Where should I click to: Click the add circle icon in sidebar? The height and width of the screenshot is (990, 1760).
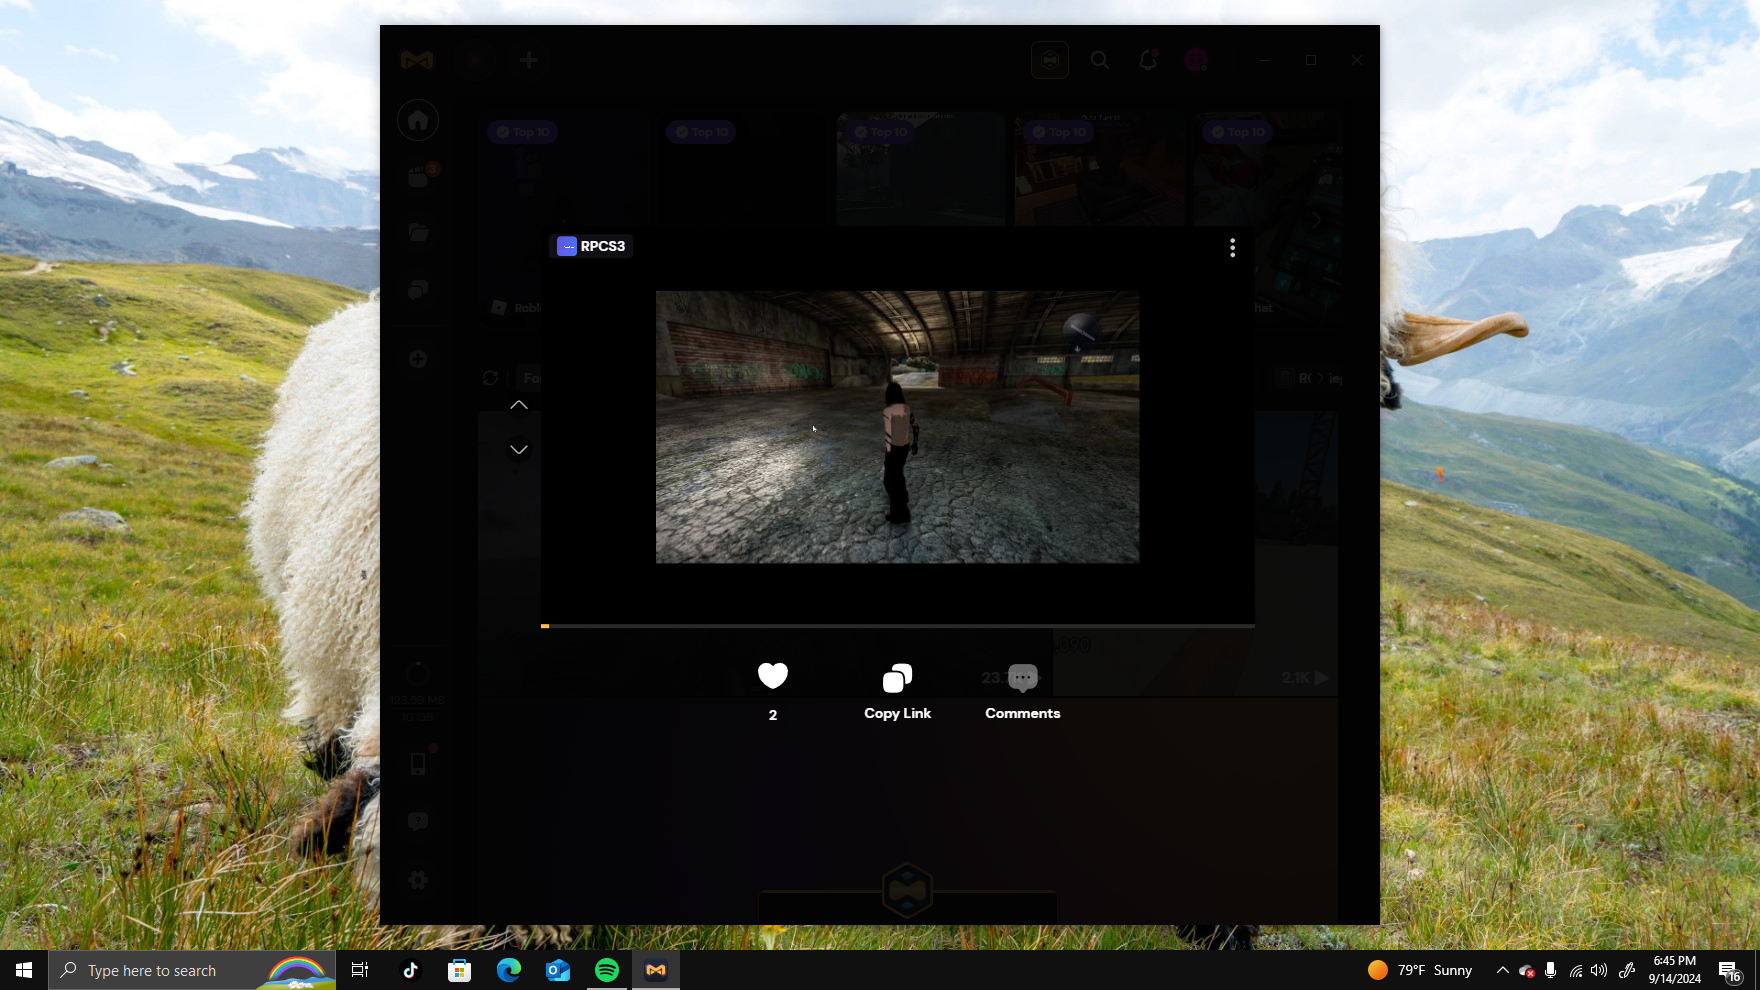click(x=418, y=359)
